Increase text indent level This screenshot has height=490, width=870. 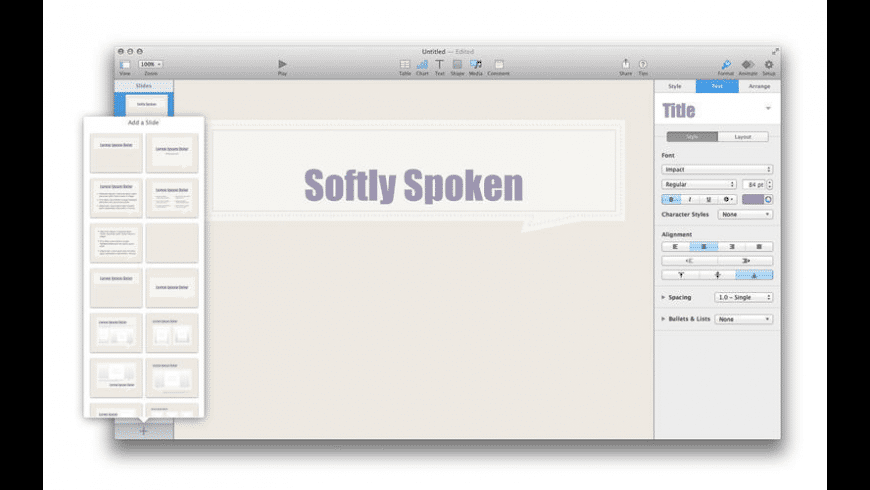coord(745,261)
